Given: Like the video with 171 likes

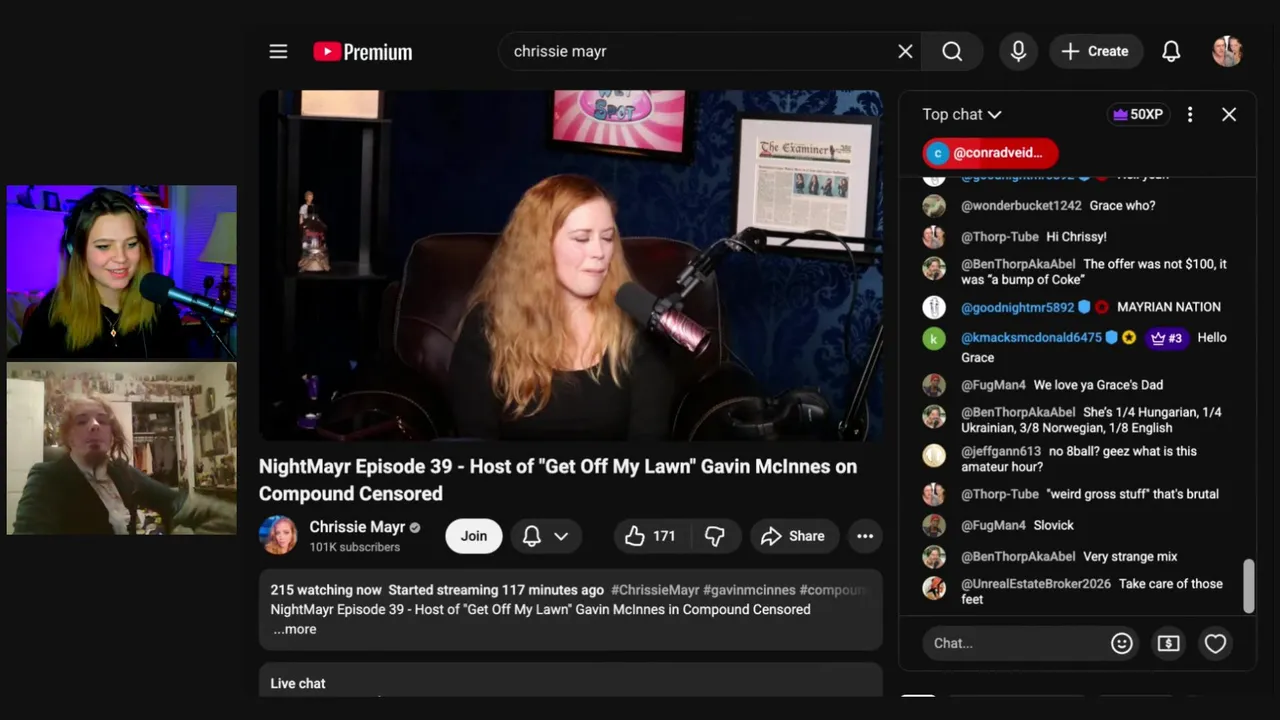Looking at the screenshot, I should click(x=650, y=536).
